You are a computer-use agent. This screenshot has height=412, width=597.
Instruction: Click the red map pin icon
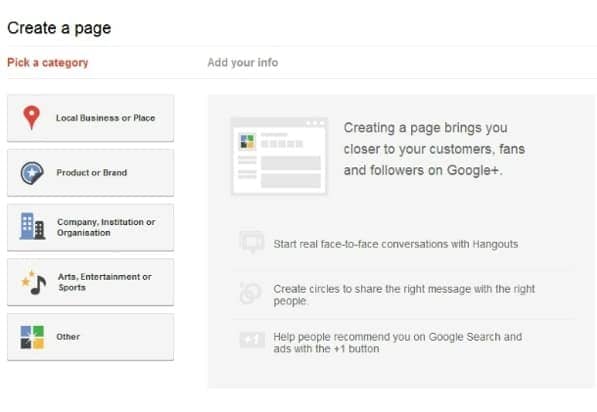(32, 117)
